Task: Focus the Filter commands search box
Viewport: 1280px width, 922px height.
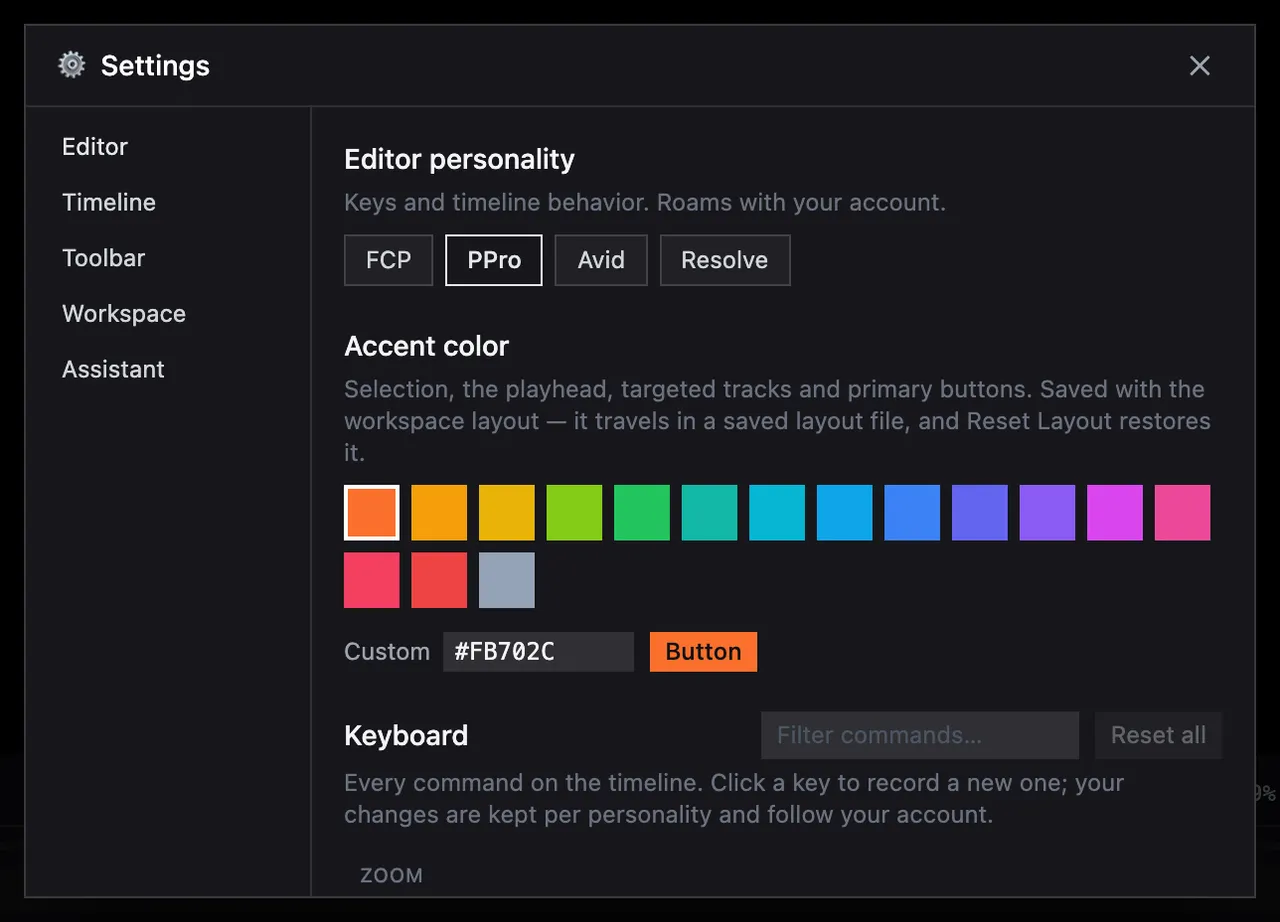Action: [920, 735]
